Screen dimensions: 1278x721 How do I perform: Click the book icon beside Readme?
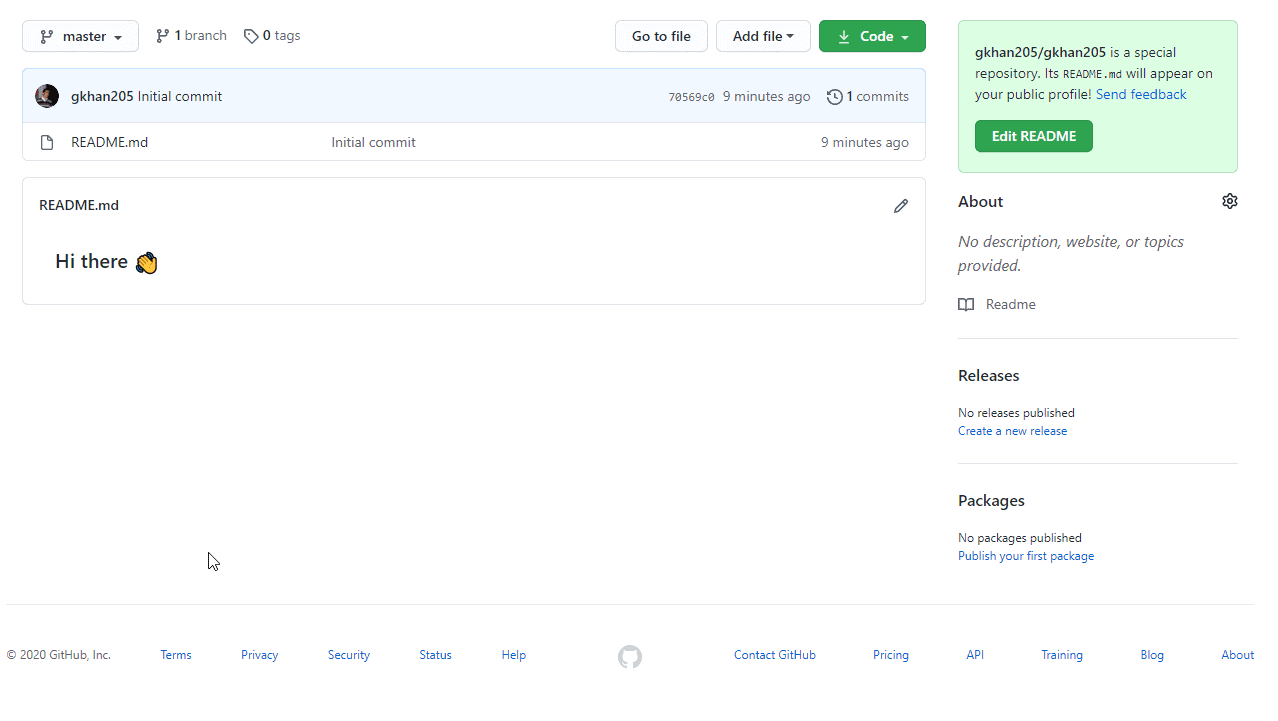pos(966,305)
